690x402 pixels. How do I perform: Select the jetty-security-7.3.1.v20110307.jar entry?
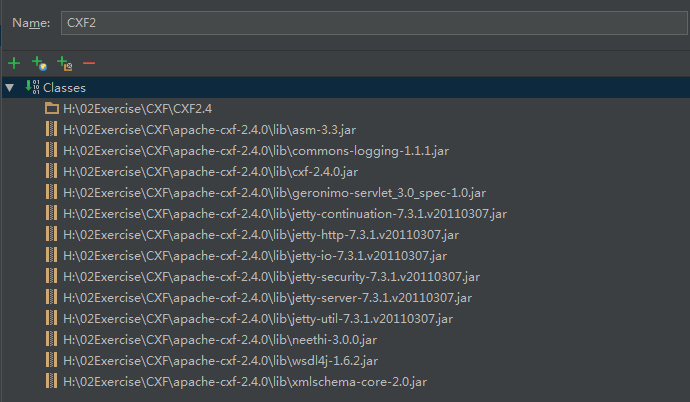pyautogui.click(x=271, y=277)
